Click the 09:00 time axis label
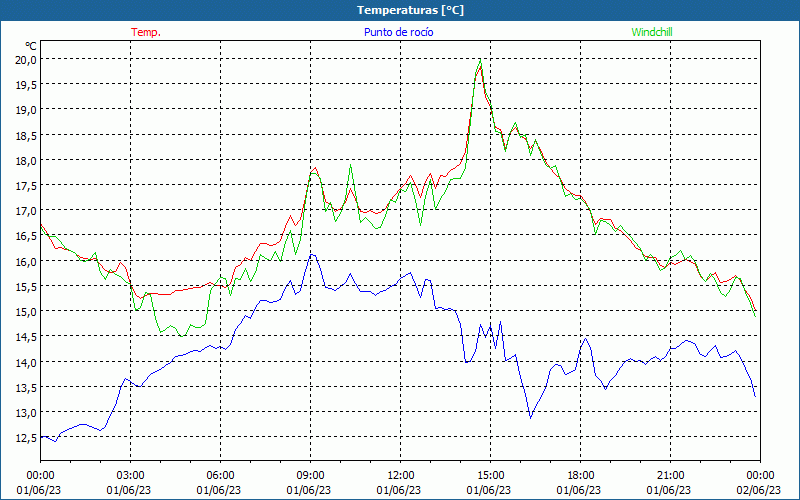 pos(311,476)
